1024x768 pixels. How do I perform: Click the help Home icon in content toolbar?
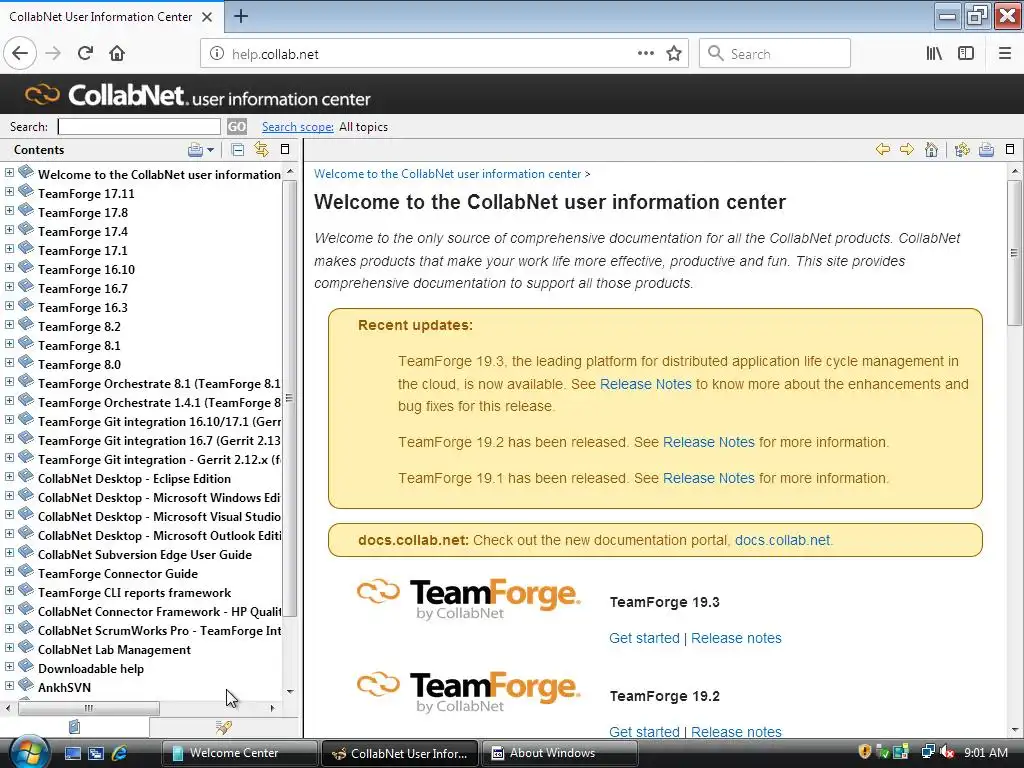932,150
